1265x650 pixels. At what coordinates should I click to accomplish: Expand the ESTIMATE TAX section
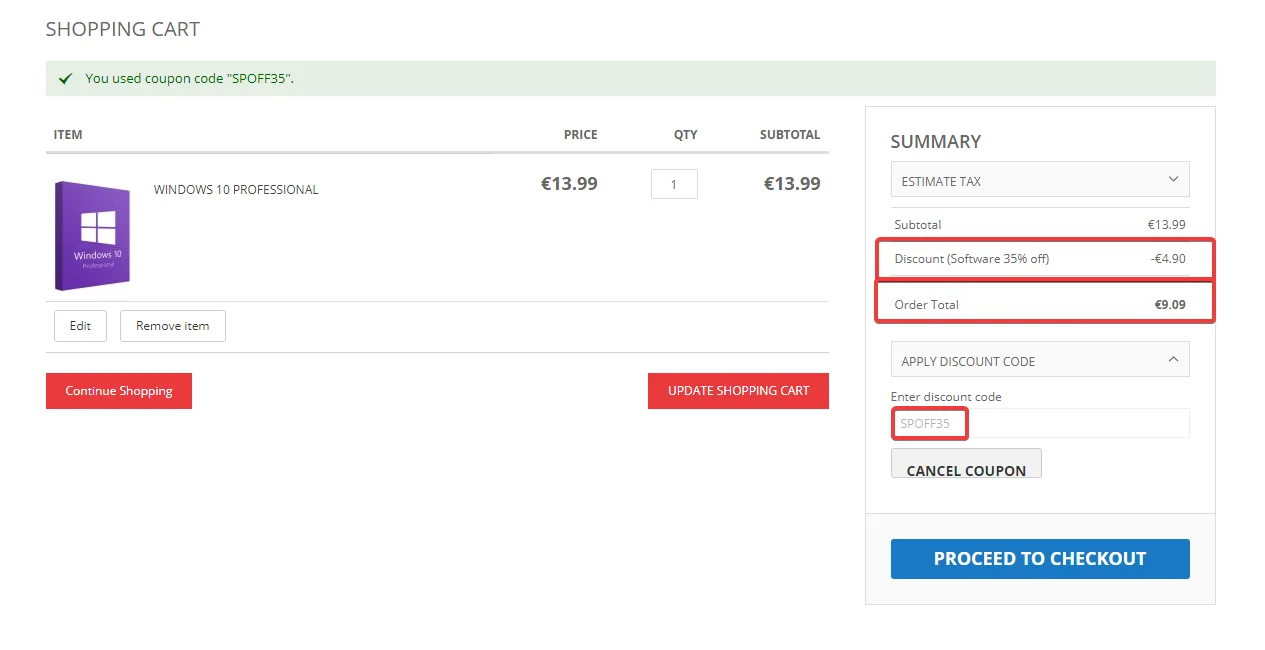coord(1040,181)
